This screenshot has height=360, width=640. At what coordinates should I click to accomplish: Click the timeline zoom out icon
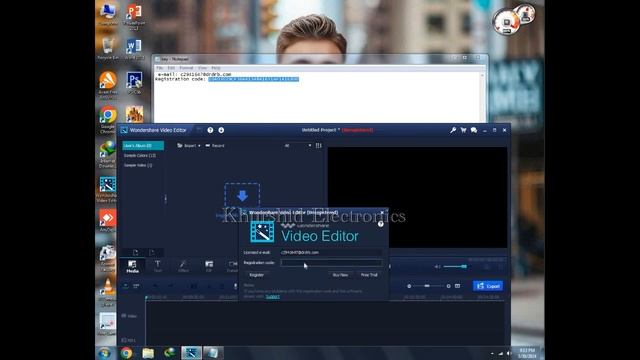(409, 286)
